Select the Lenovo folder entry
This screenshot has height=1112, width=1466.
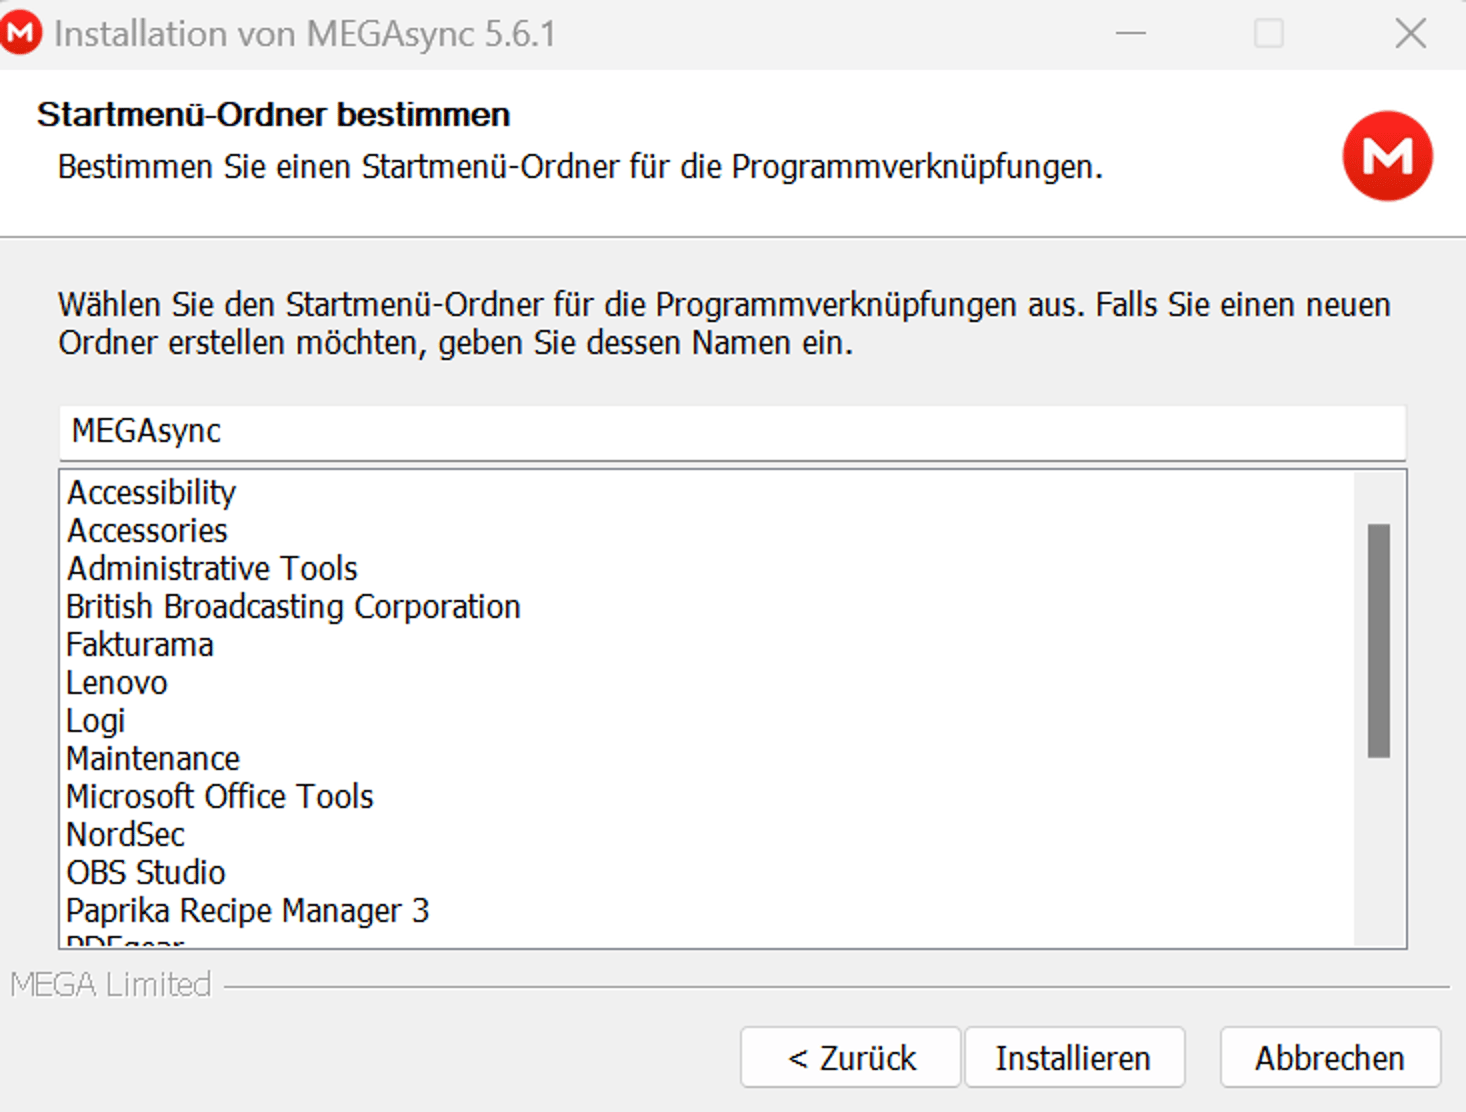pyautogui.click(x=117, y=682)
